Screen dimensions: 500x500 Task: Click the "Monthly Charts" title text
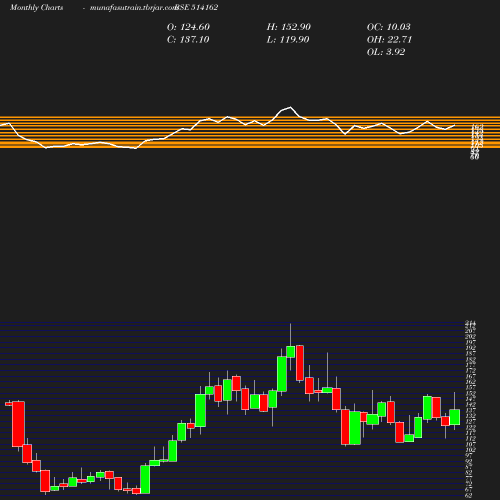[x=37, y=7]
